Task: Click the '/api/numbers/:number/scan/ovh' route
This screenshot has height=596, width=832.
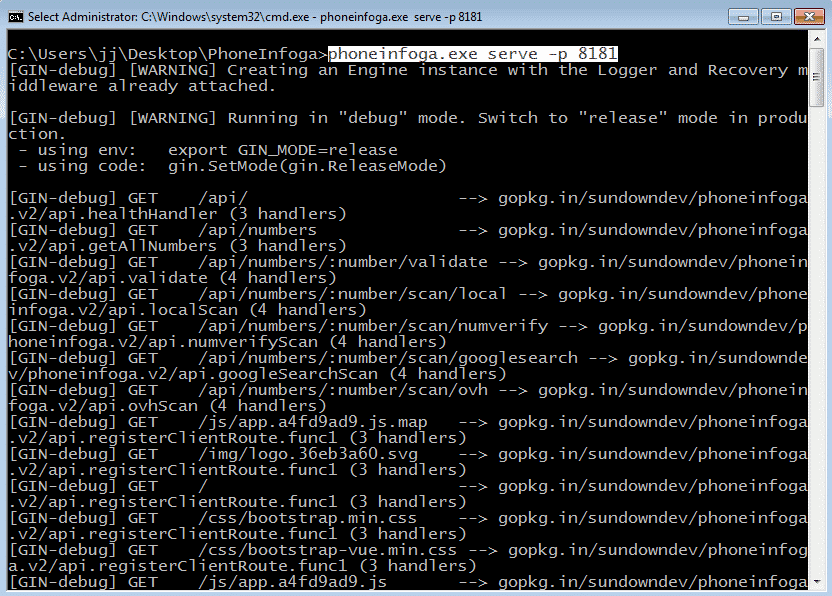Action: click(343, 390)
